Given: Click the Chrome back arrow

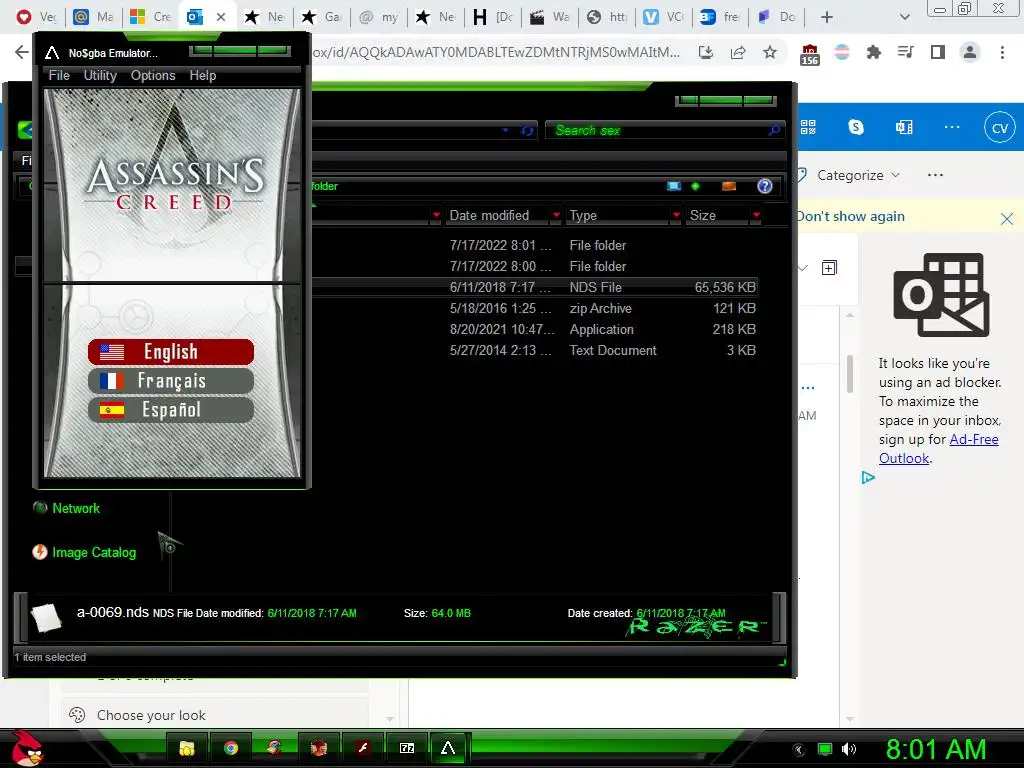Looking at the screenshot, I should 22,52.
